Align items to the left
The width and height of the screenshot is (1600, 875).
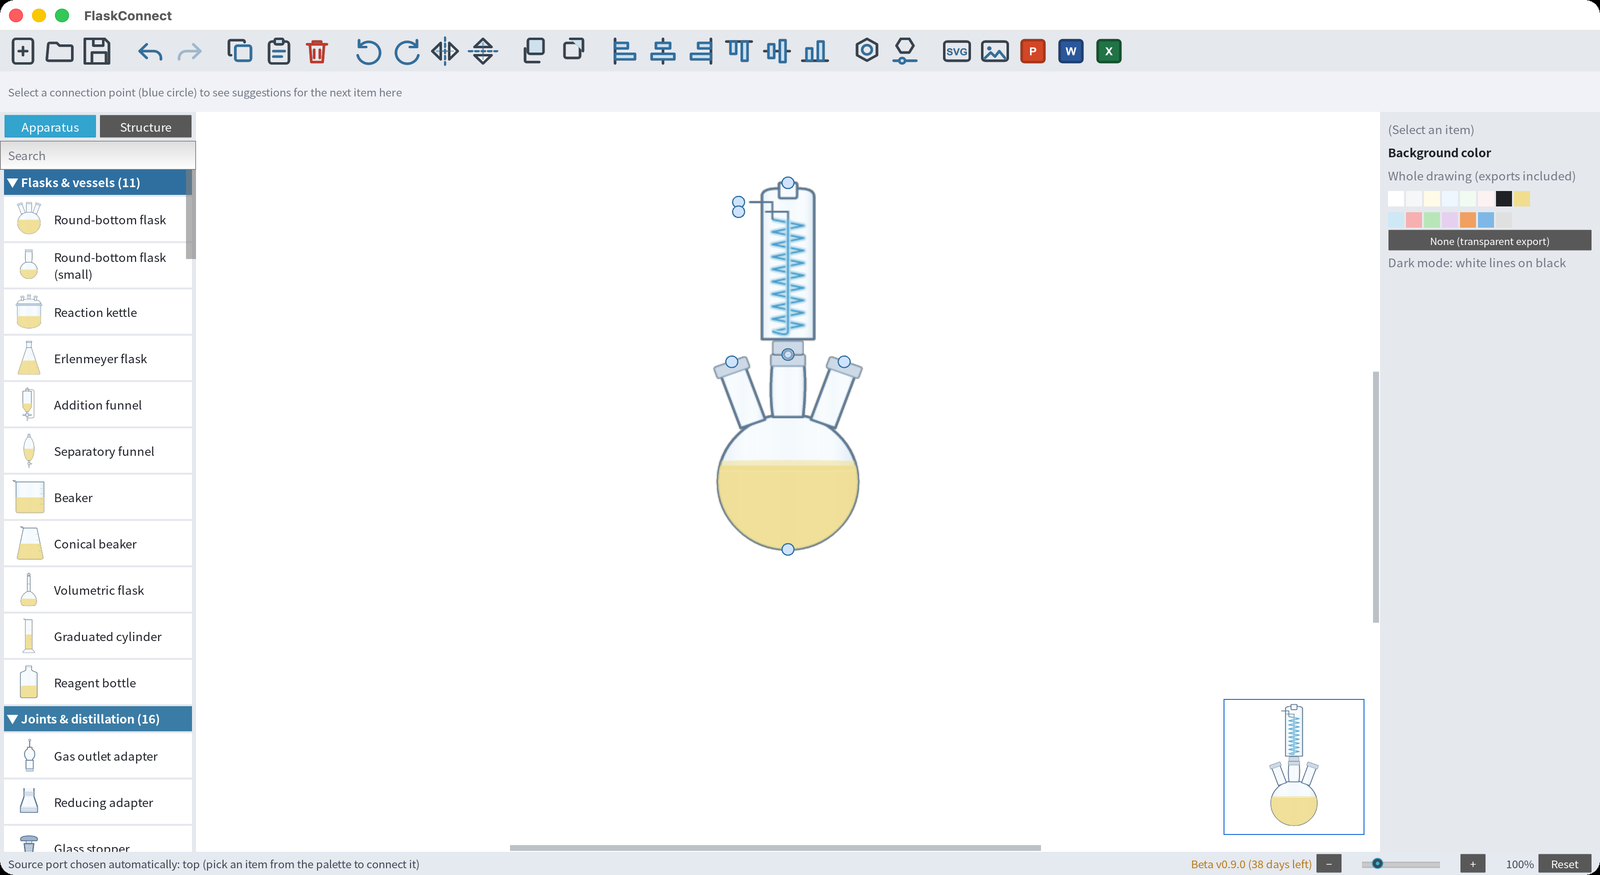pyautogui.click(x=624, y=51)
